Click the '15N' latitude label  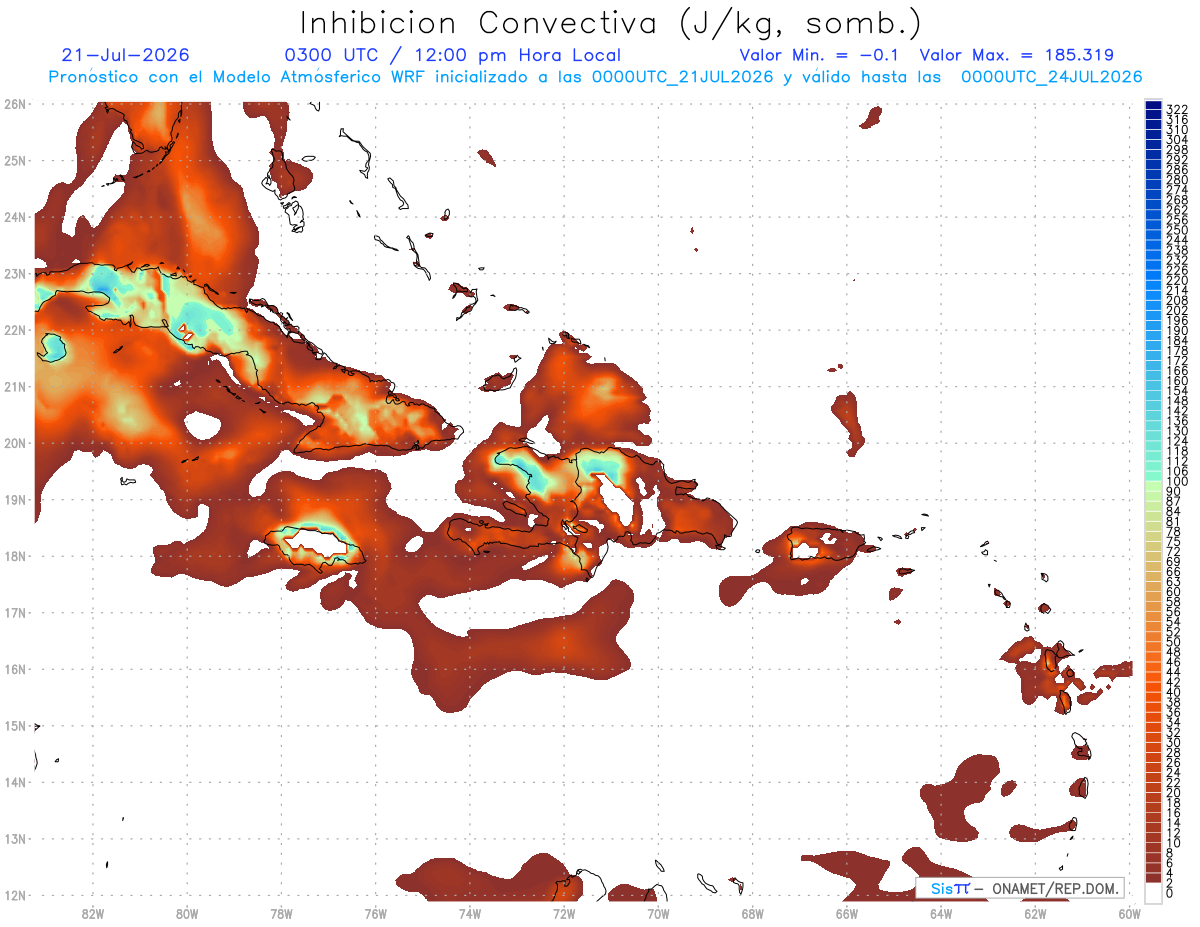(14, 726)
